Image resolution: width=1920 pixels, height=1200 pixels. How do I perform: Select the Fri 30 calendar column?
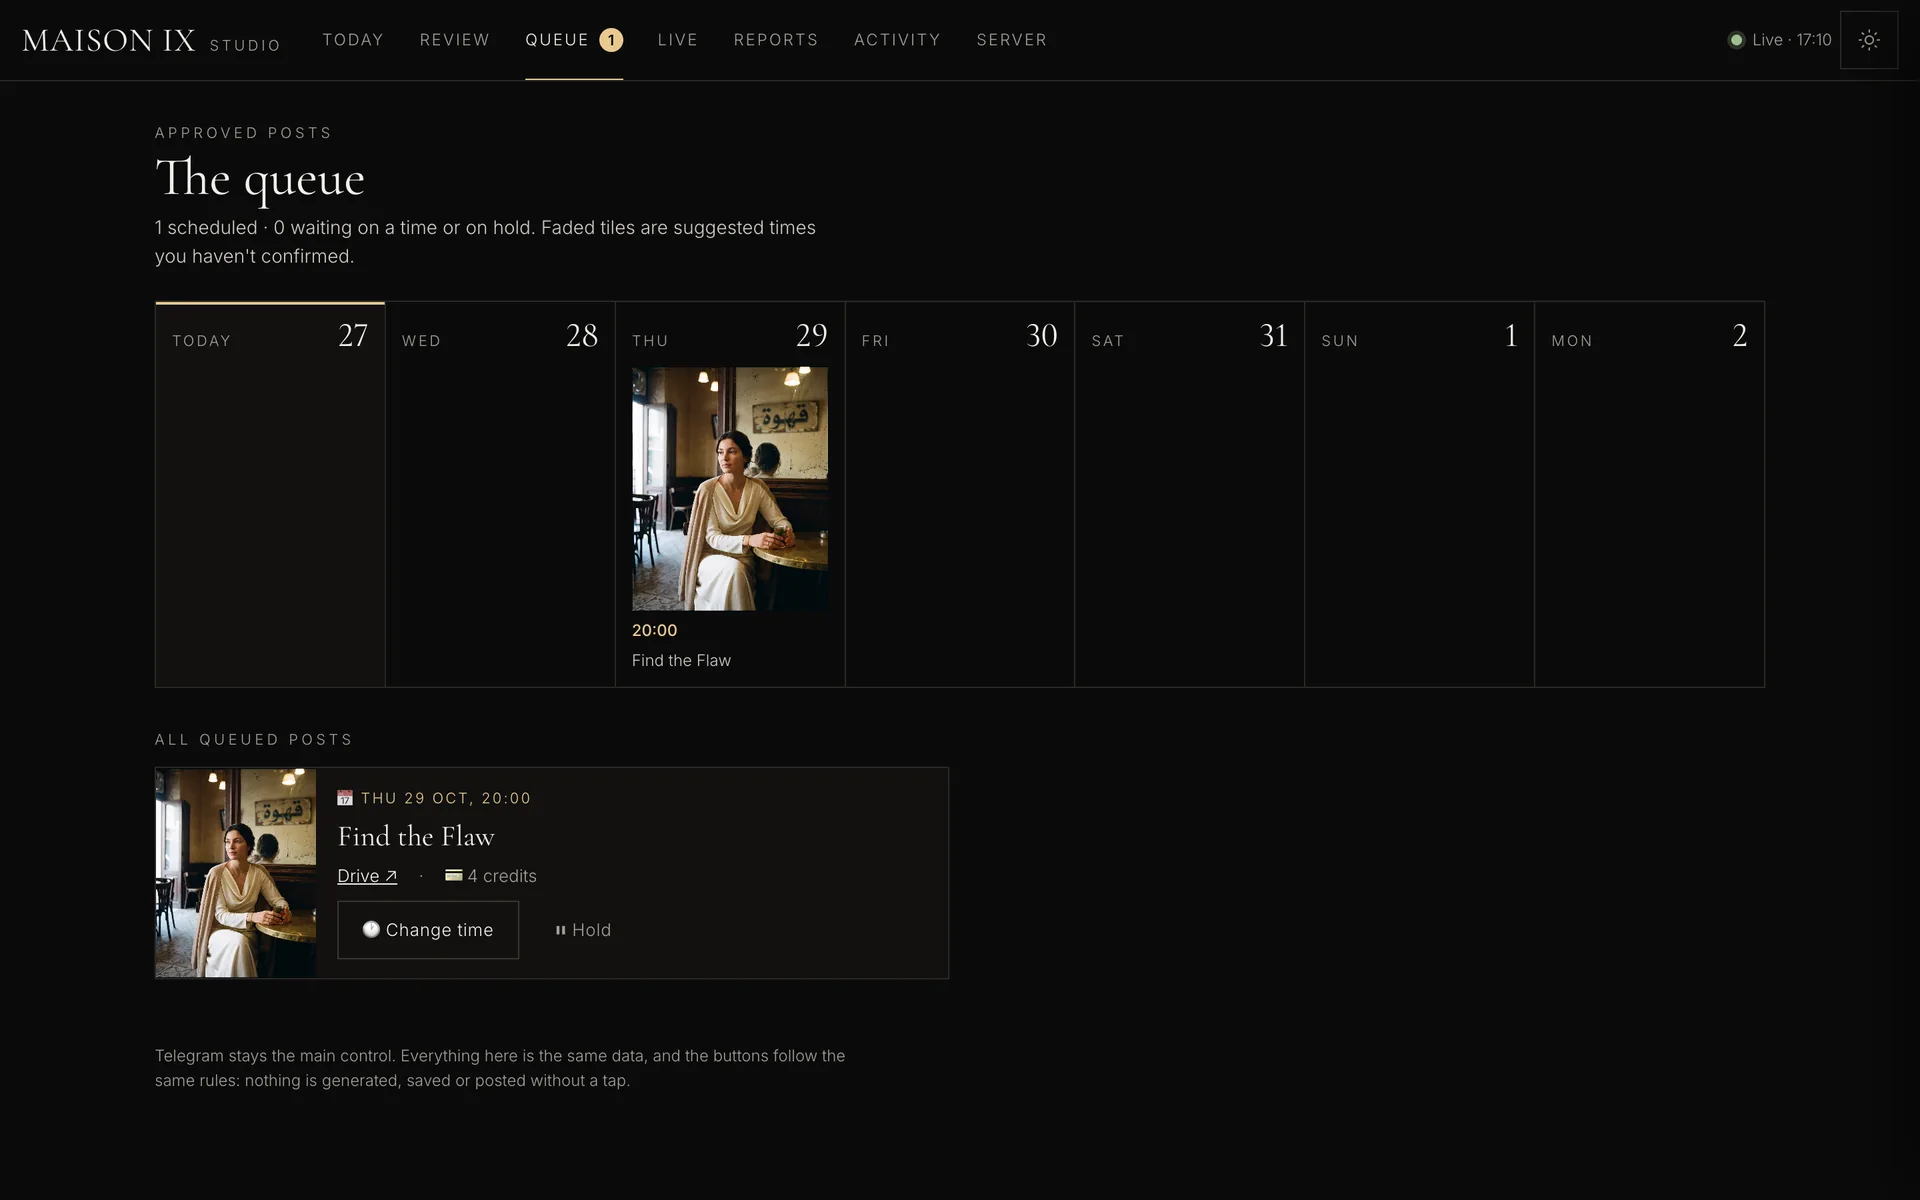(960, 494)
